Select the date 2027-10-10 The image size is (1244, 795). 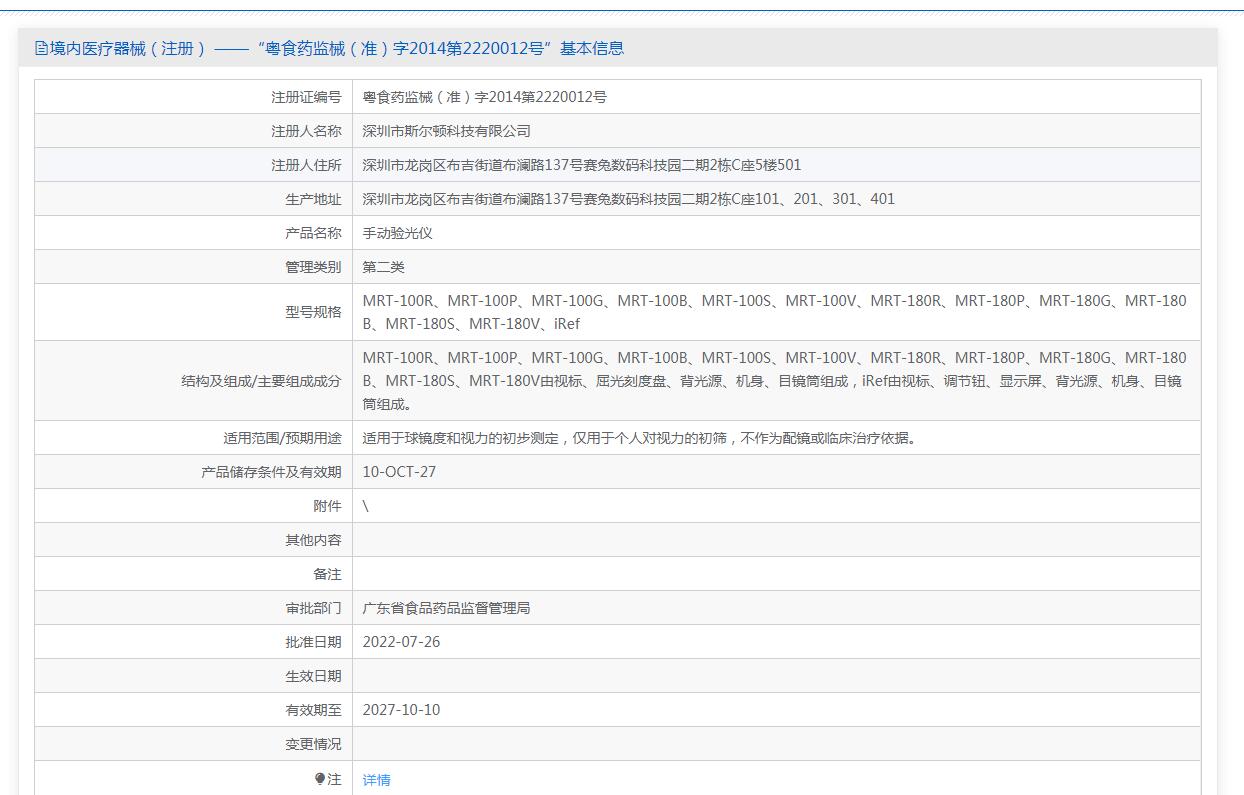(401, 710)
